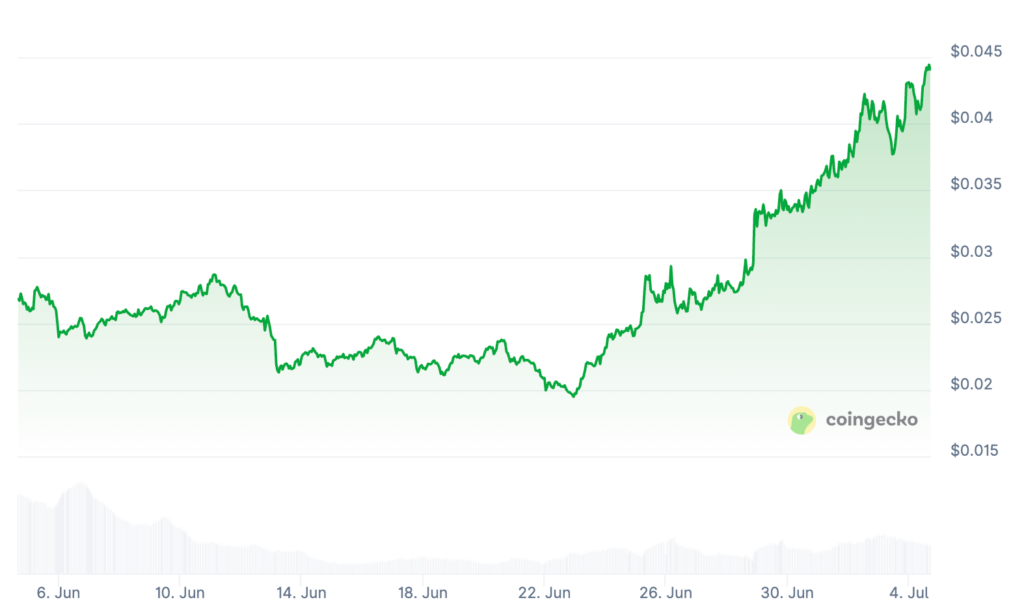This screenshot has width=1024, height=615.
Task: Click the $0.03 price axis label
Action: pyautogui.click(x=973, y=251)
